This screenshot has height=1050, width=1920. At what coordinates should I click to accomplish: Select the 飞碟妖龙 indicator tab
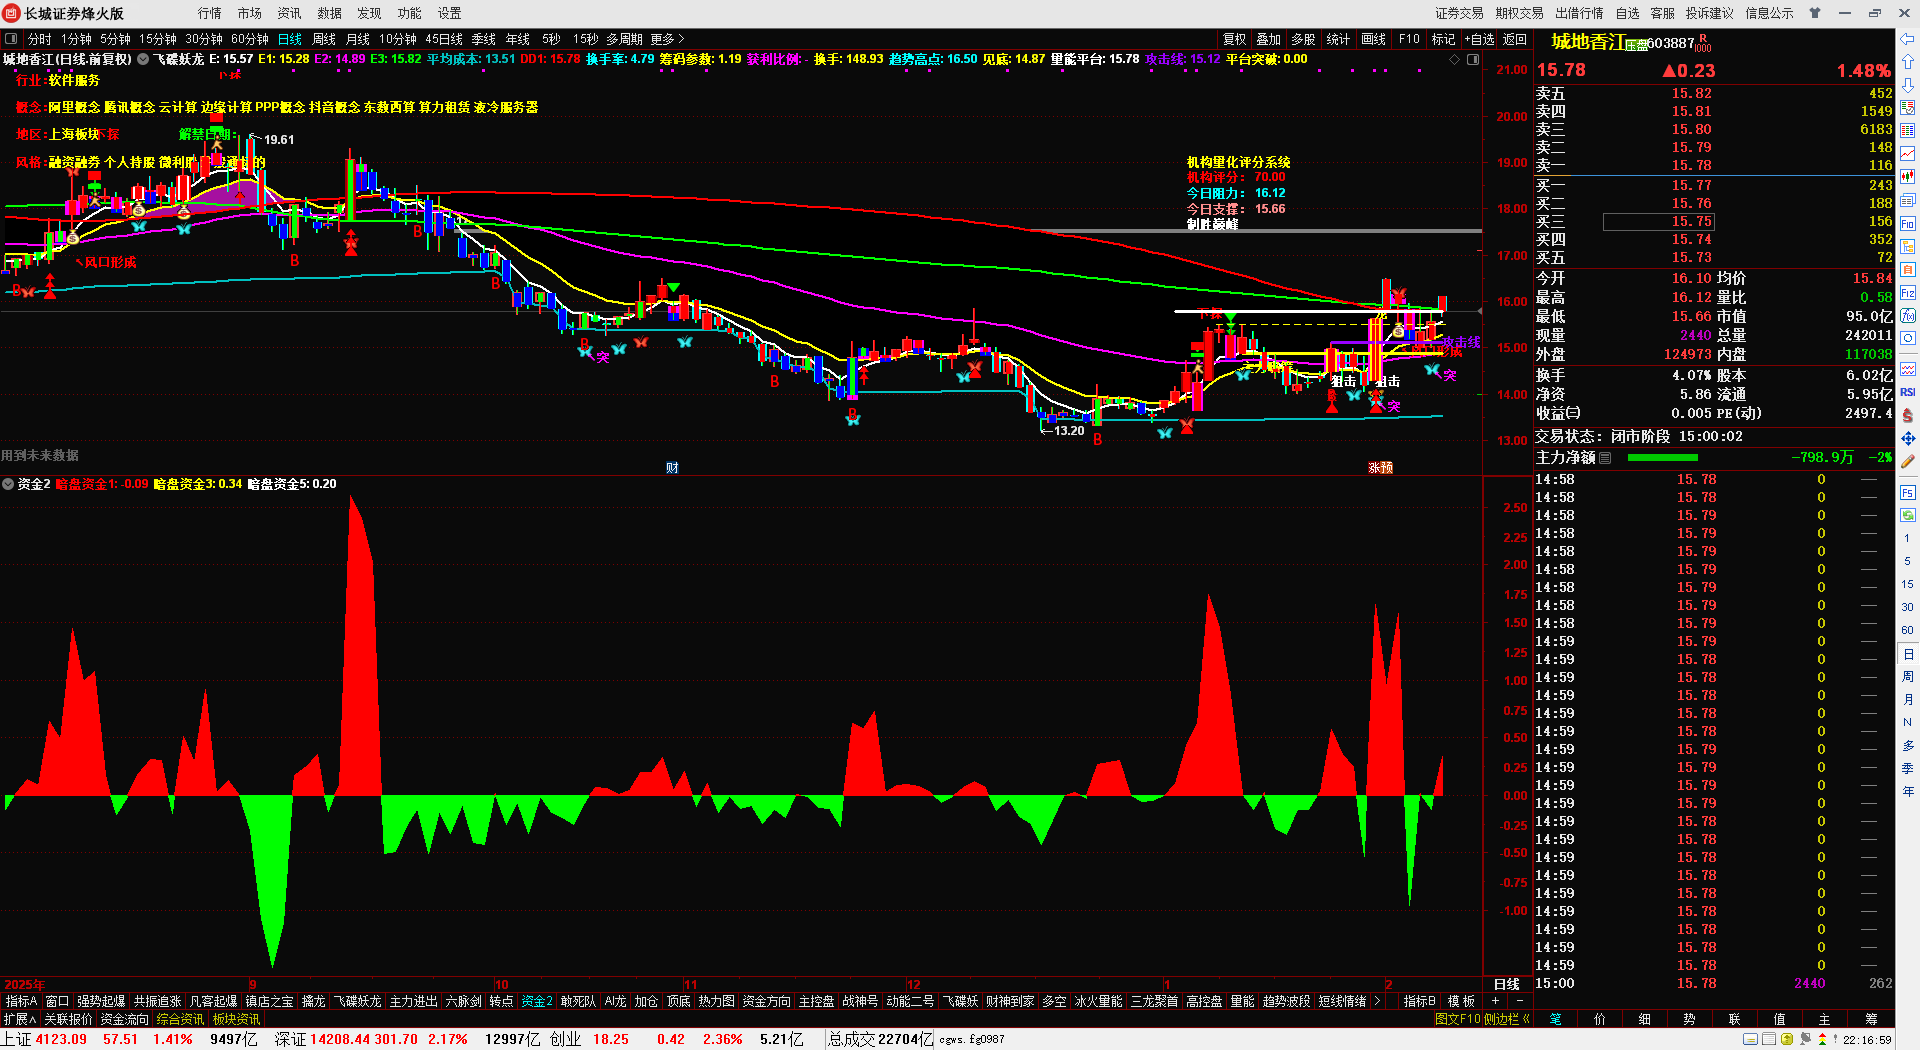pyautogui.click(x=357, y=1001)
